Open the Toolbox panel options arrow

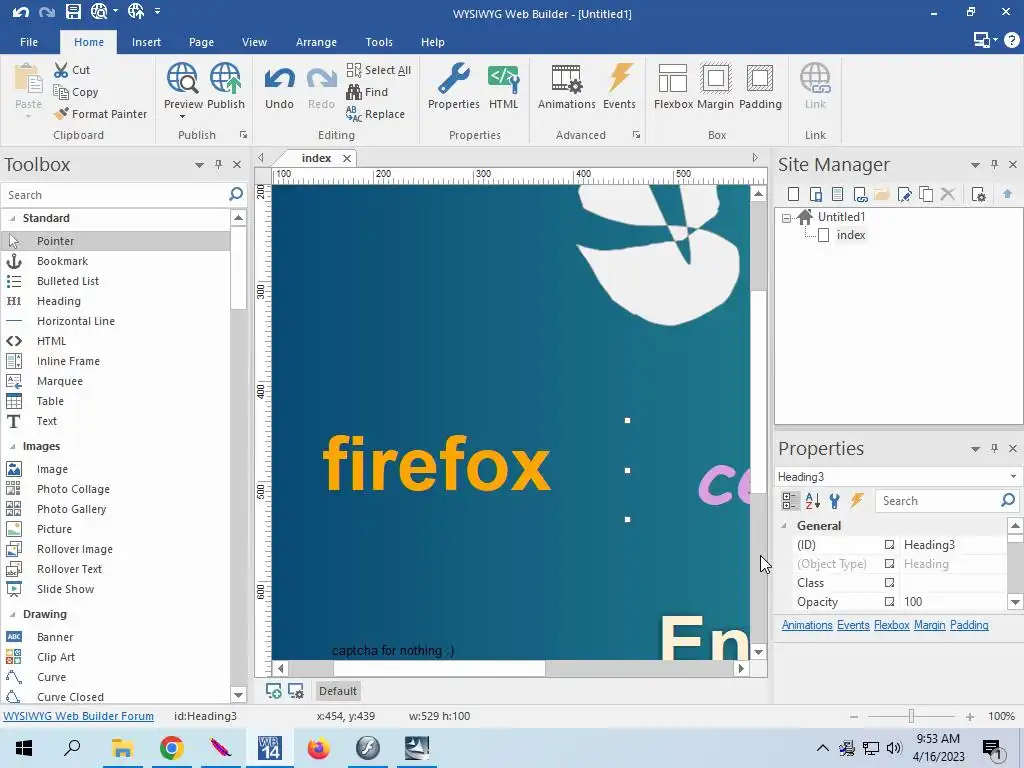(x=199, y=165)
